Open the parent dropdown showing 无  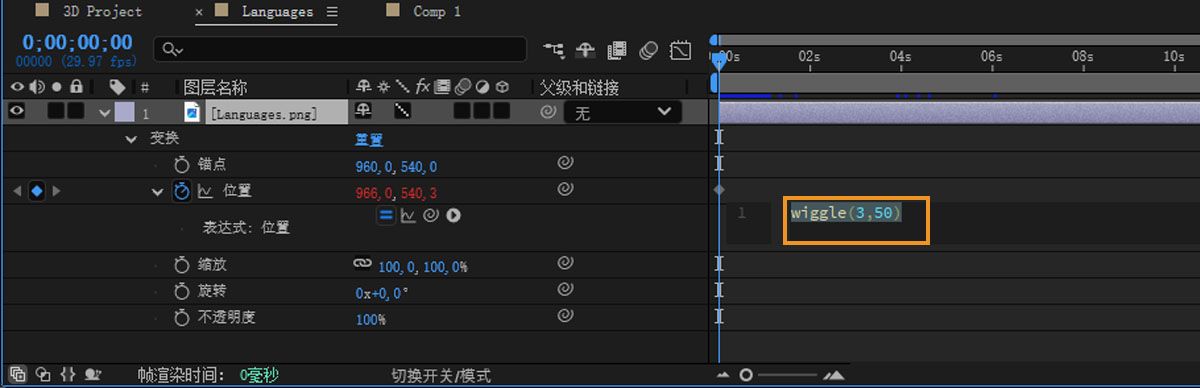(622, 113)
